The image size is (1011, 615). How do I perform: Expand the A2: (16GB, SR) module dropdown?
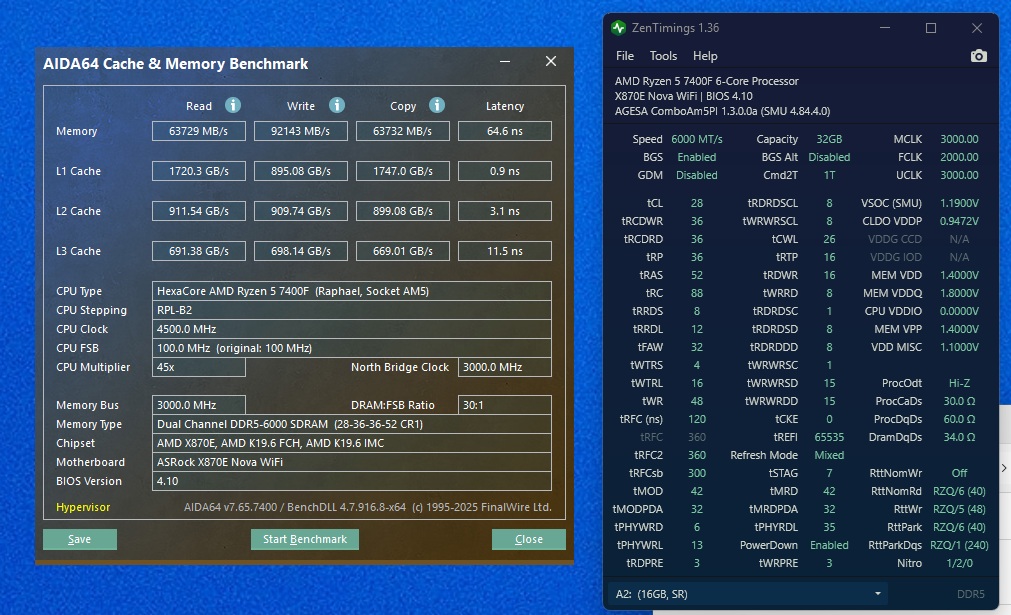tap(747, 594)
